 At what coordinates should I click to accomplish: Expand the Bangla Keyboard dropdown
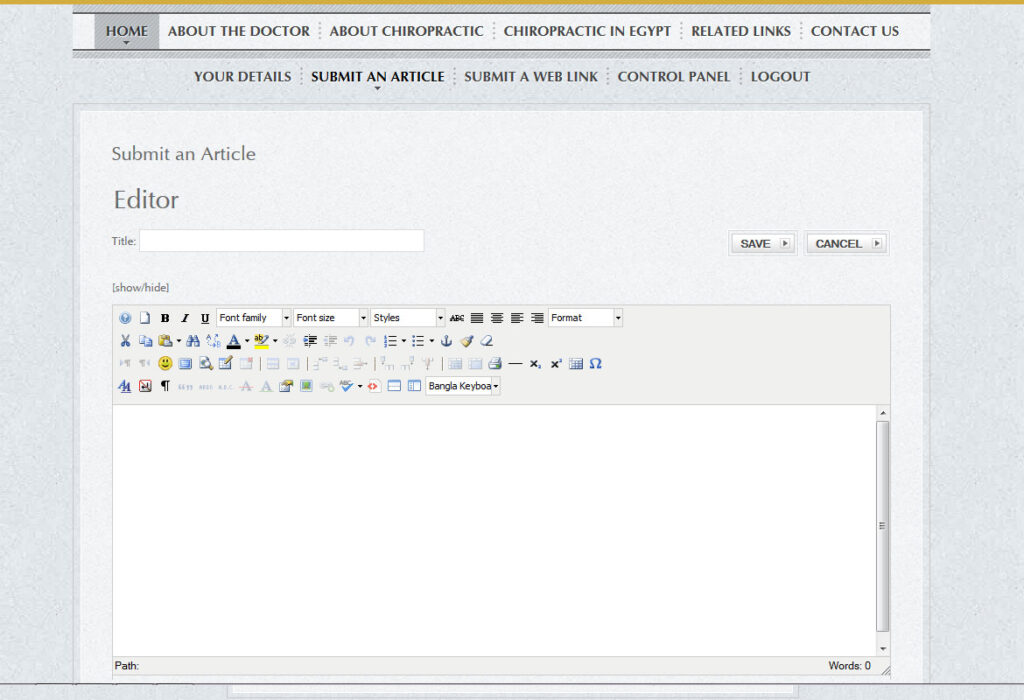(463, 386)
